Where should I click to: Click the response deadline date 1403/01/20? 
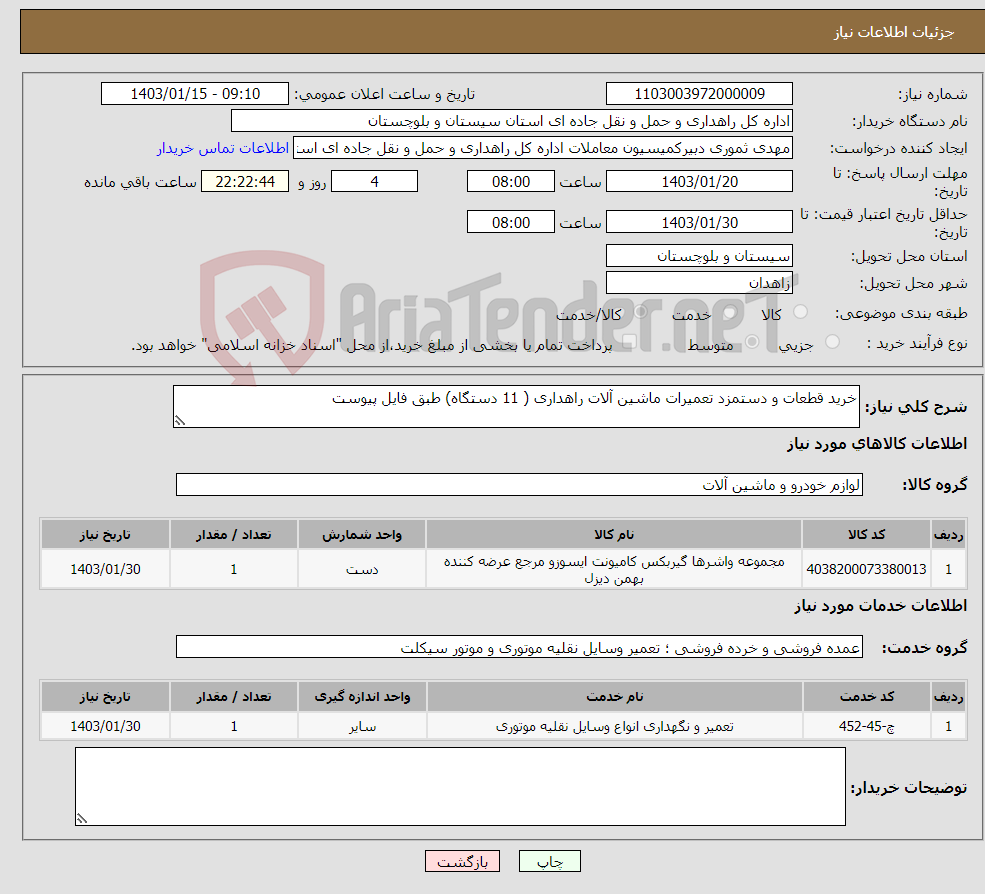pos(699,182)
